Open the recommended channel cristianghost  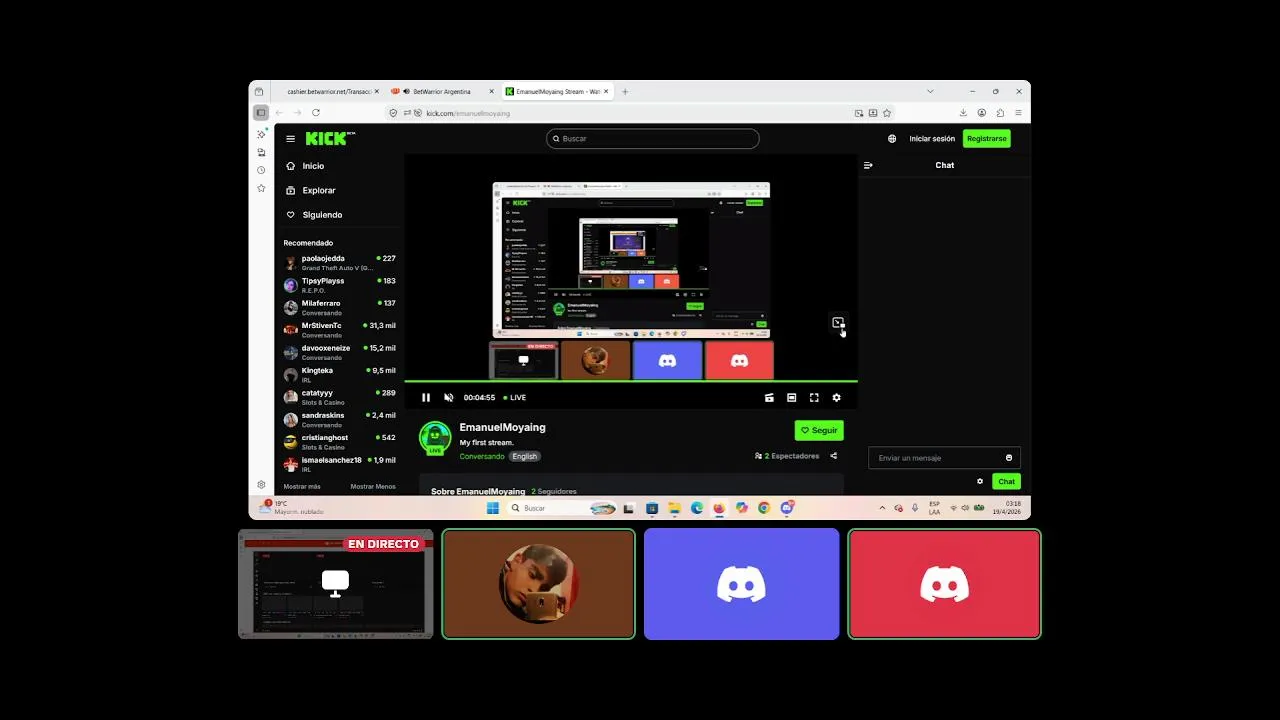339,442
